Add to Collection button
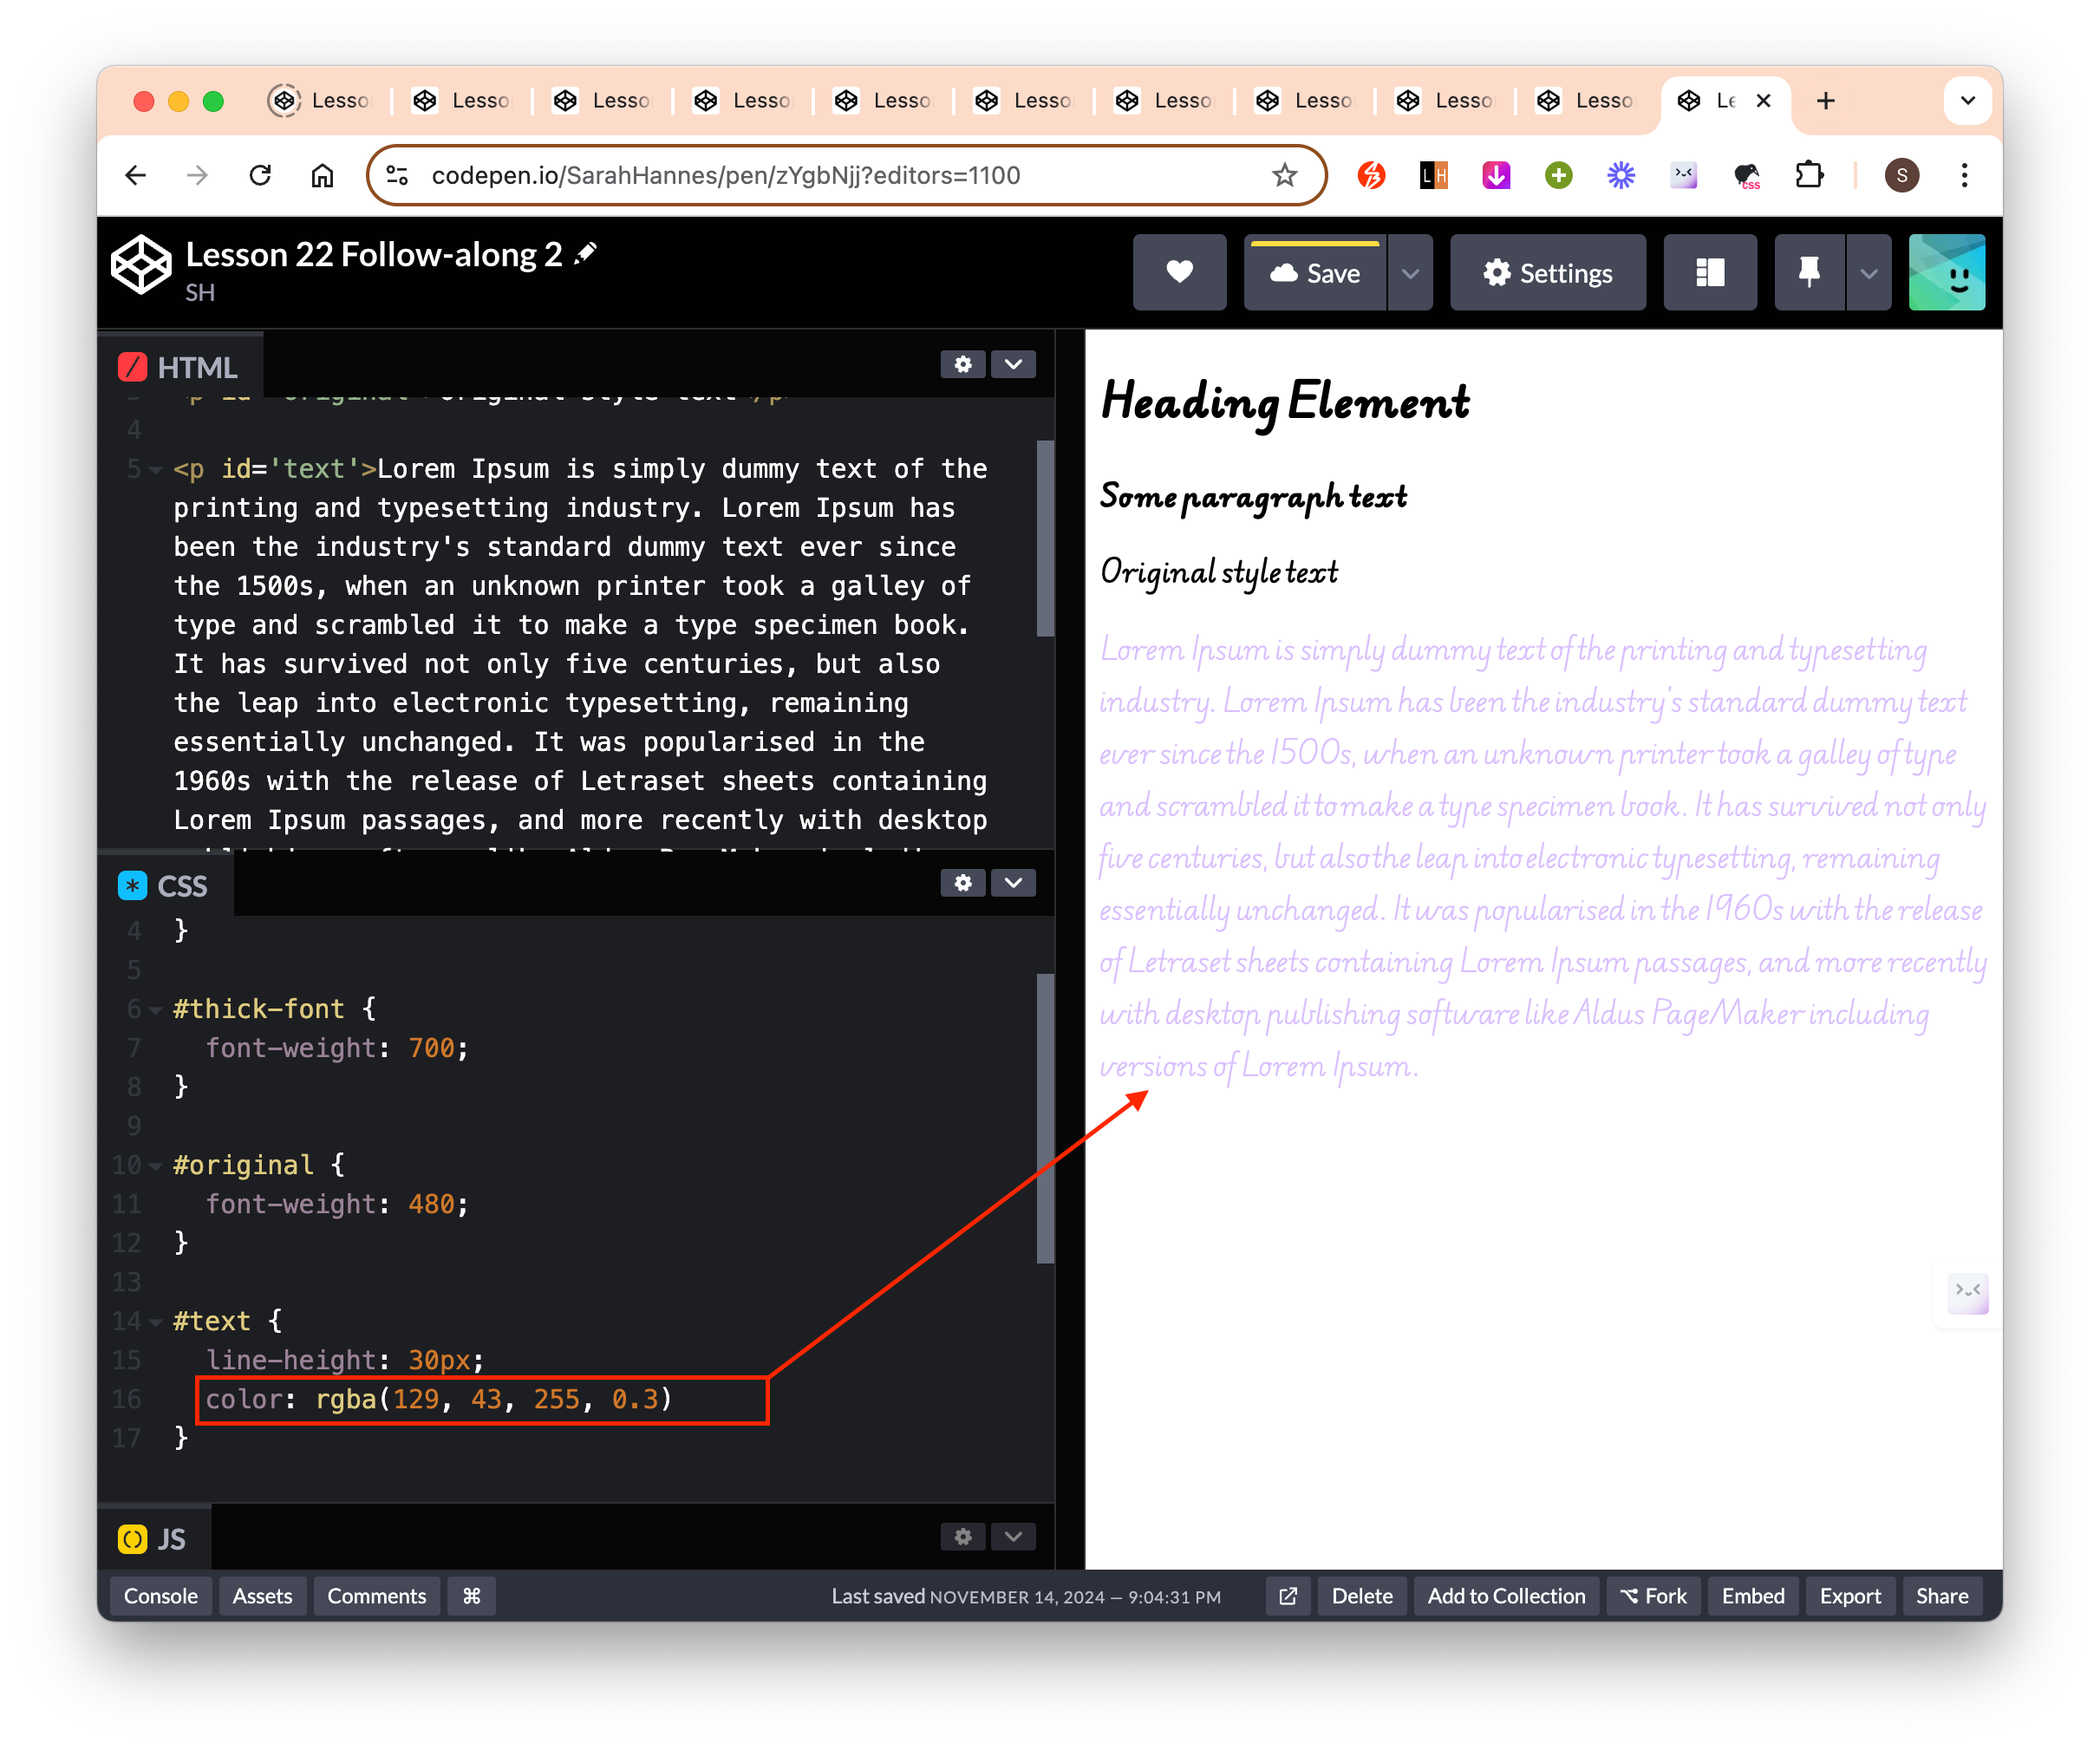The image size is (2100, 1750). point(1506,1596)
